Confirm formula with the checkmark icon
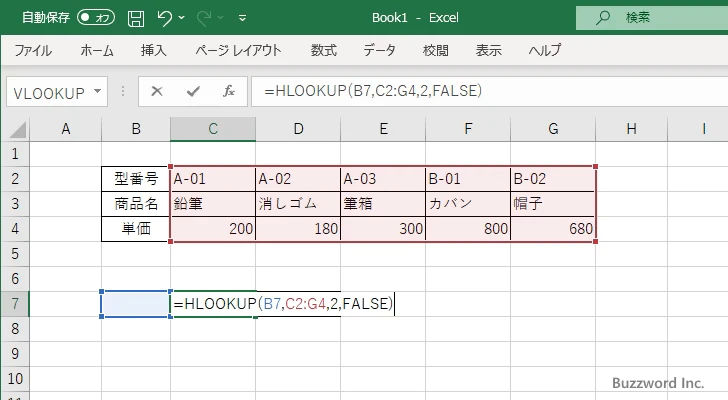 click(193, 91)
